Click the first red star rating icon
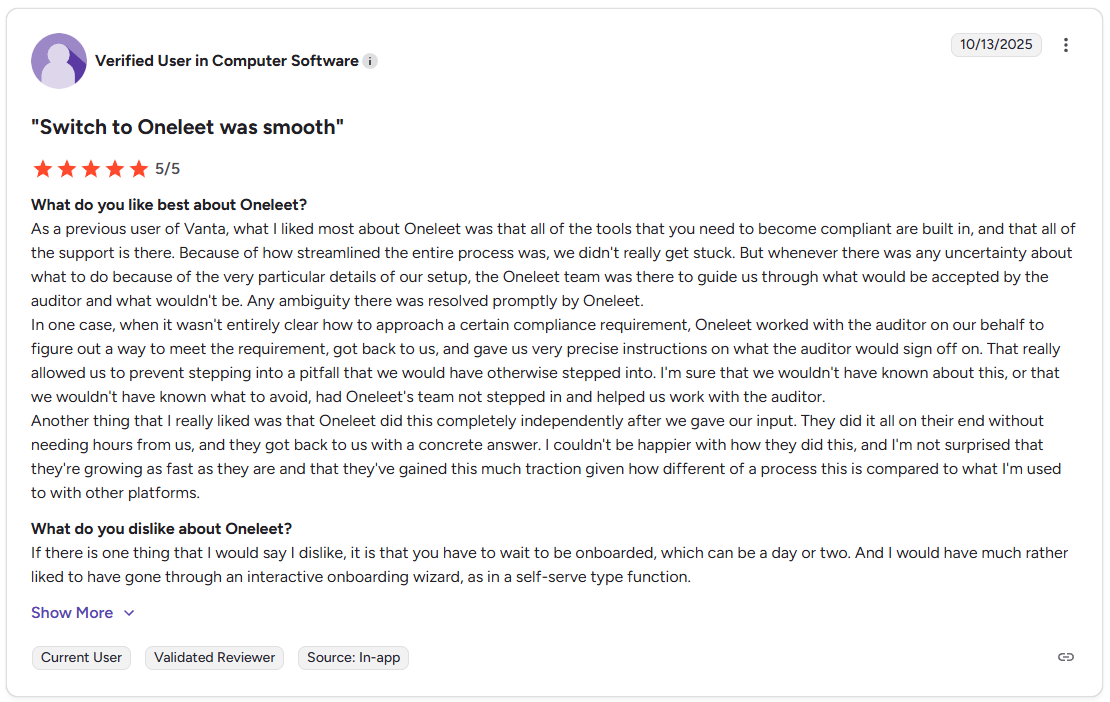This screenshot has height=702, width=1110. click(42, 168)
